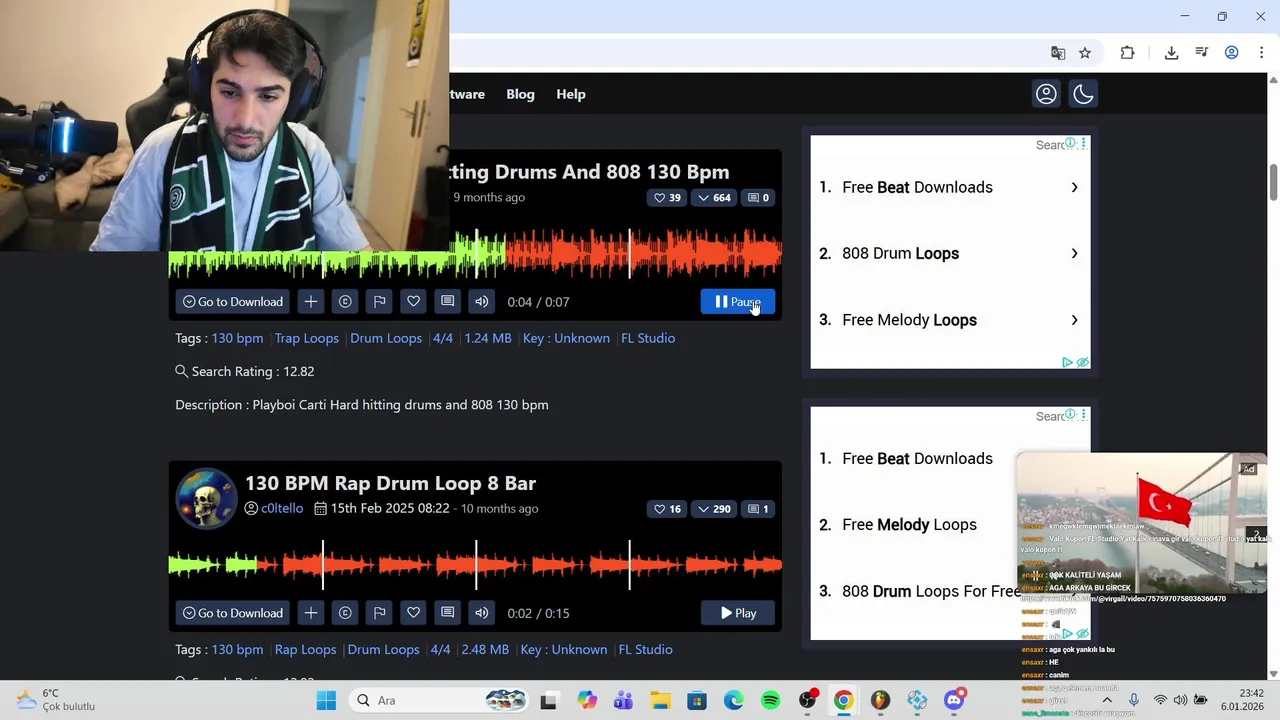Expand upper ad Free Beat Downloads chevron
Screen dimensions: 1280x720
tap(1074, 187)
